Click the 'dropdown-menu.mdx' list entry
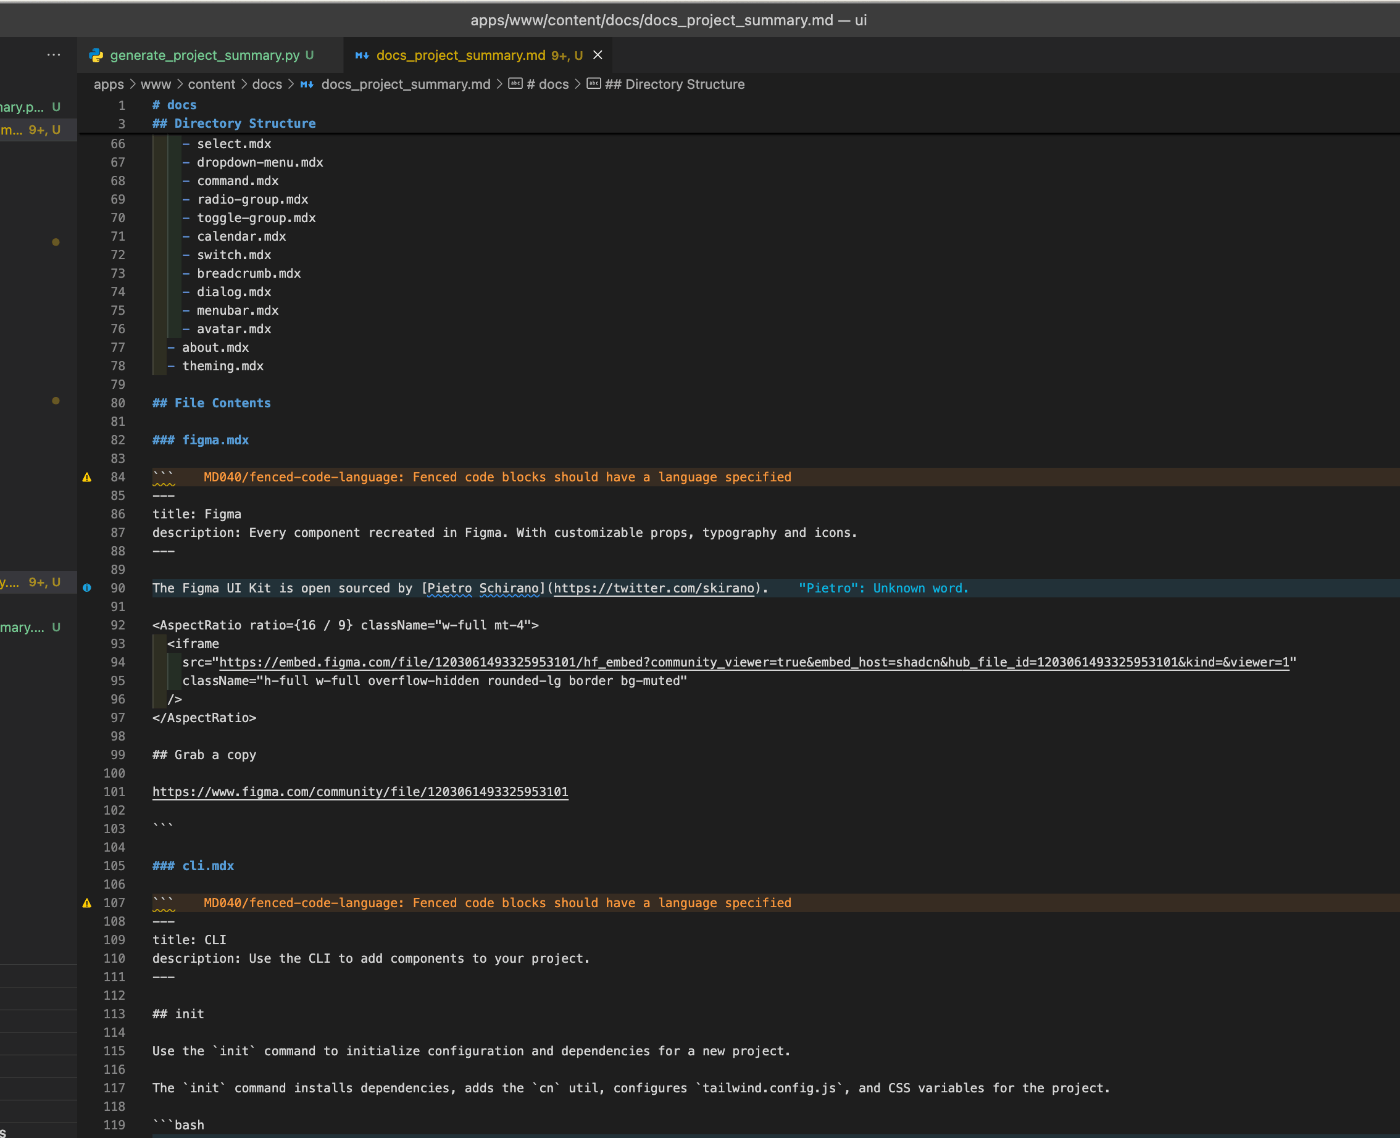Screen dimensions: 1400x1138 click(x=260, y=162)
